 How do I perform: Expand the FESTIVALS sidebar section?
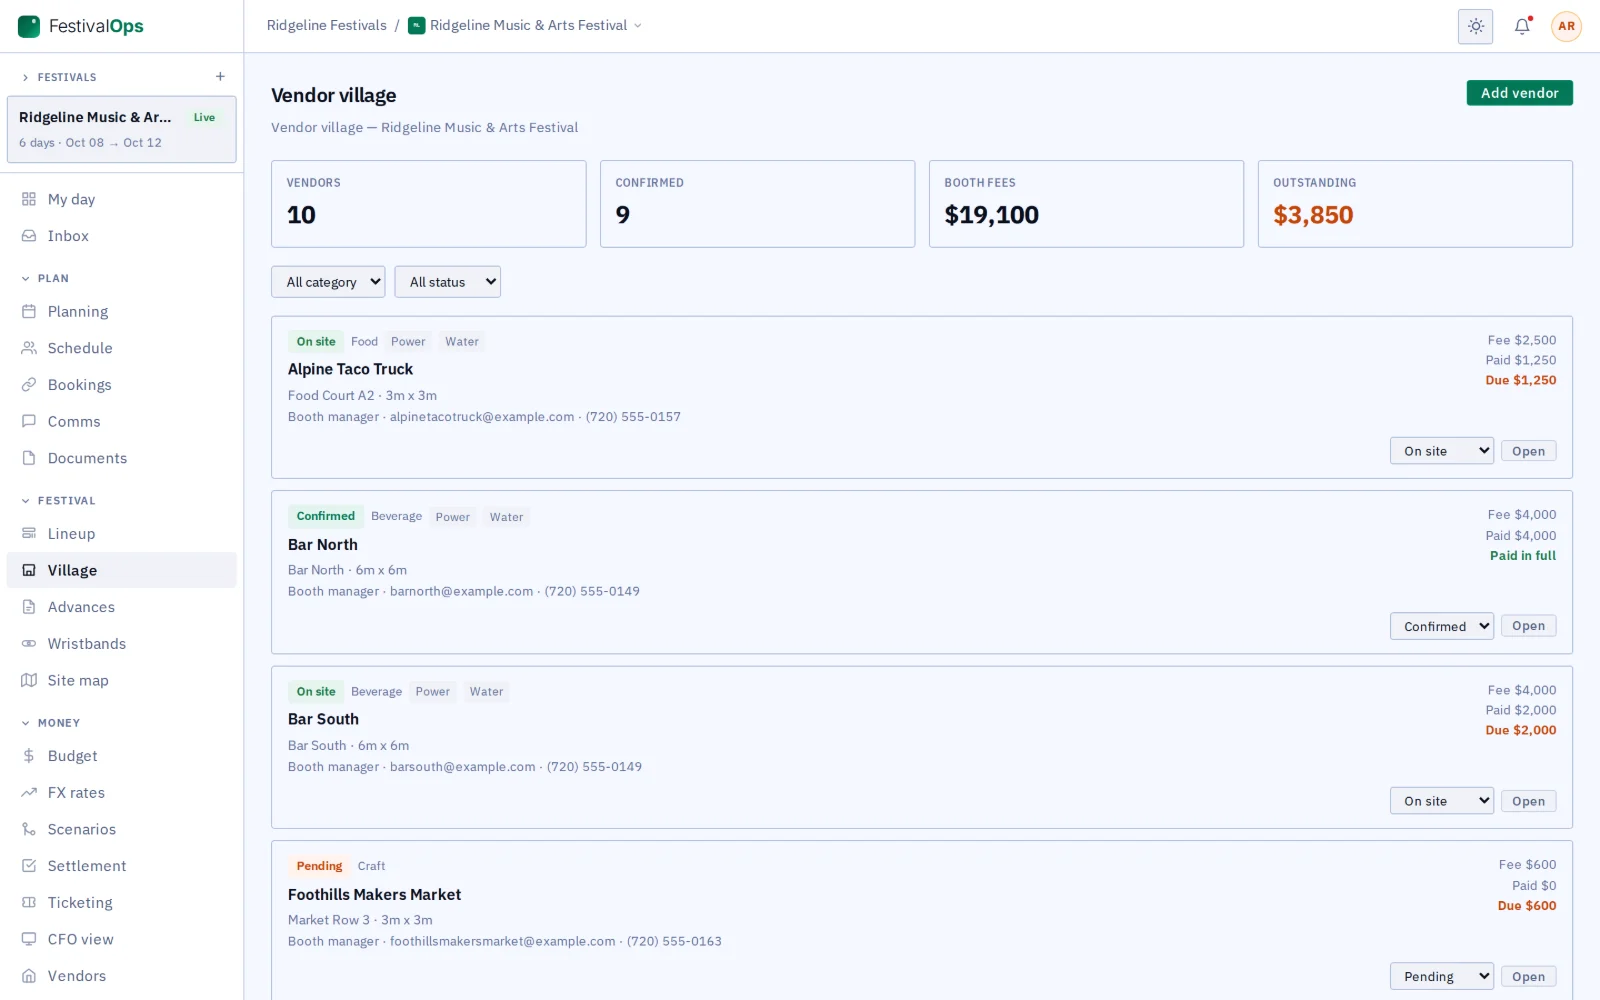click(x=59, y=77)
